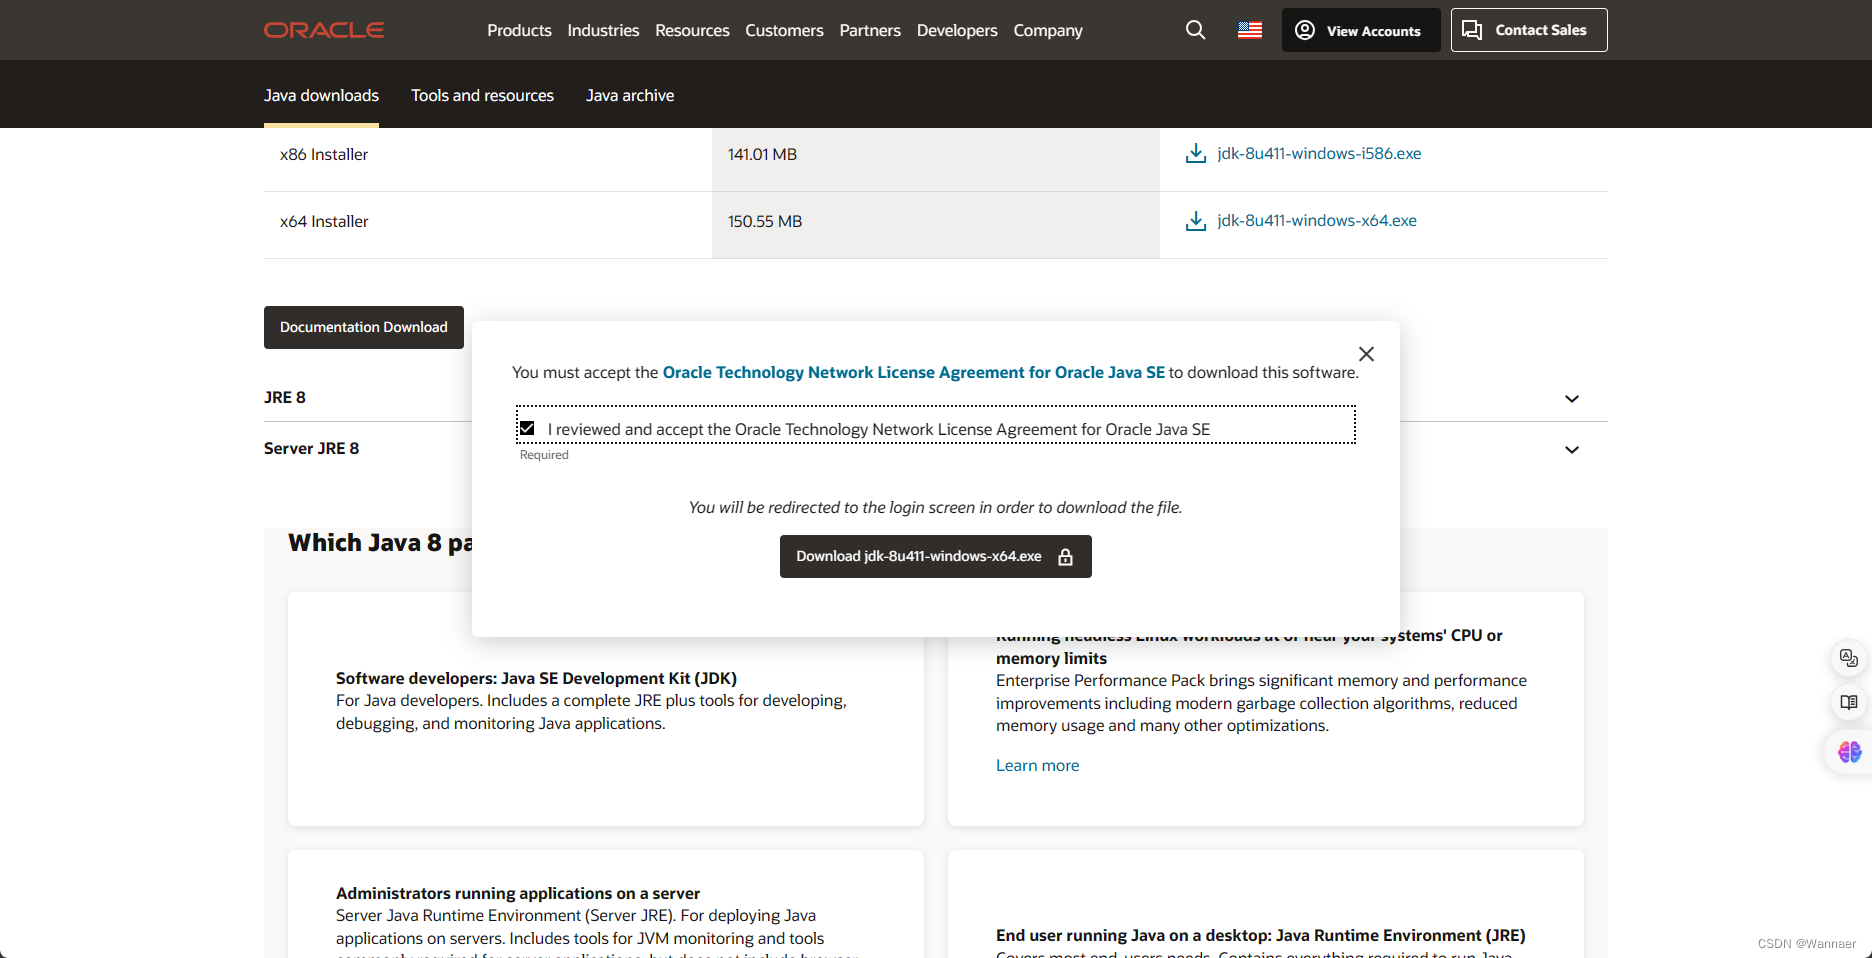Screen dimensions: 1872x958
Task: Open the Industries menu
Action: pos(603,30)
